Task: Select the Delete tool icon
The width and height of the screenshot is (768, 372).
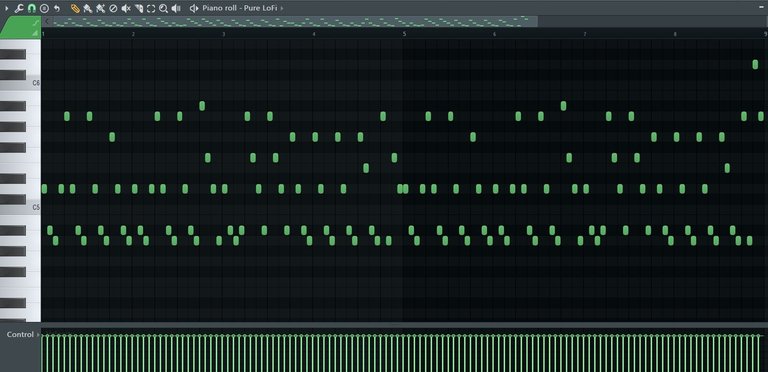Action: point(113,8)
